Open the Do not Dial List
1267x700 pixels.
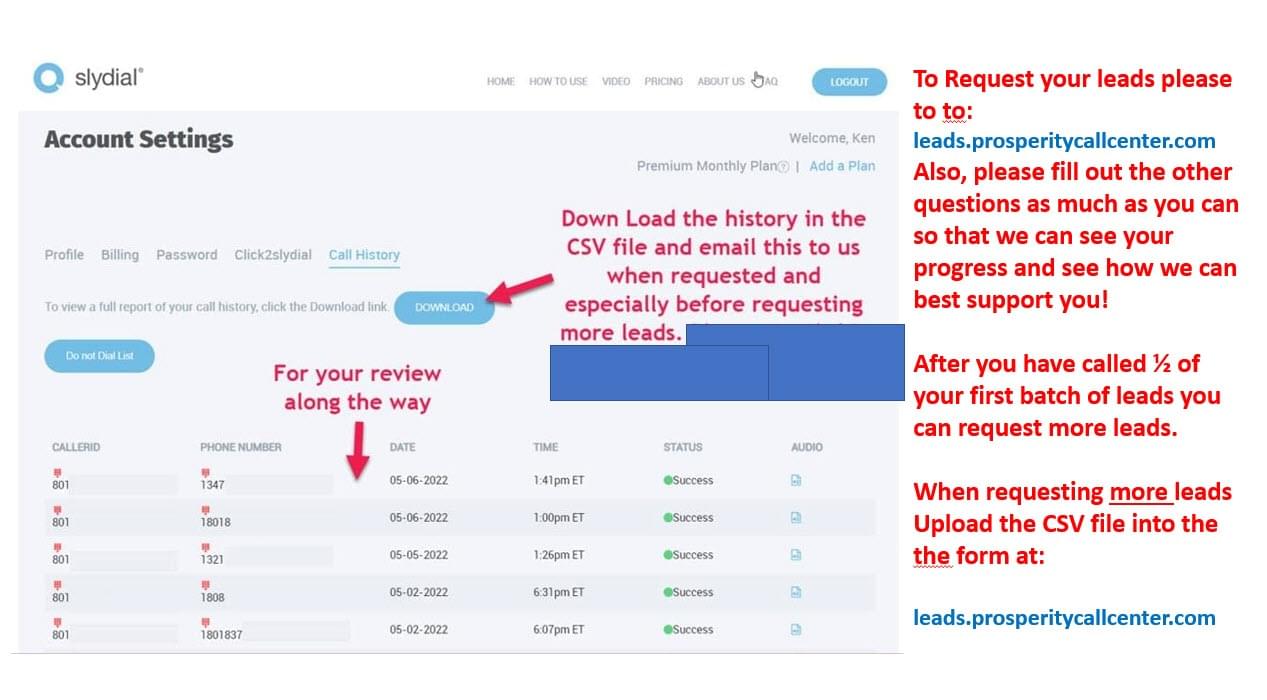click(x=99, y=356)
